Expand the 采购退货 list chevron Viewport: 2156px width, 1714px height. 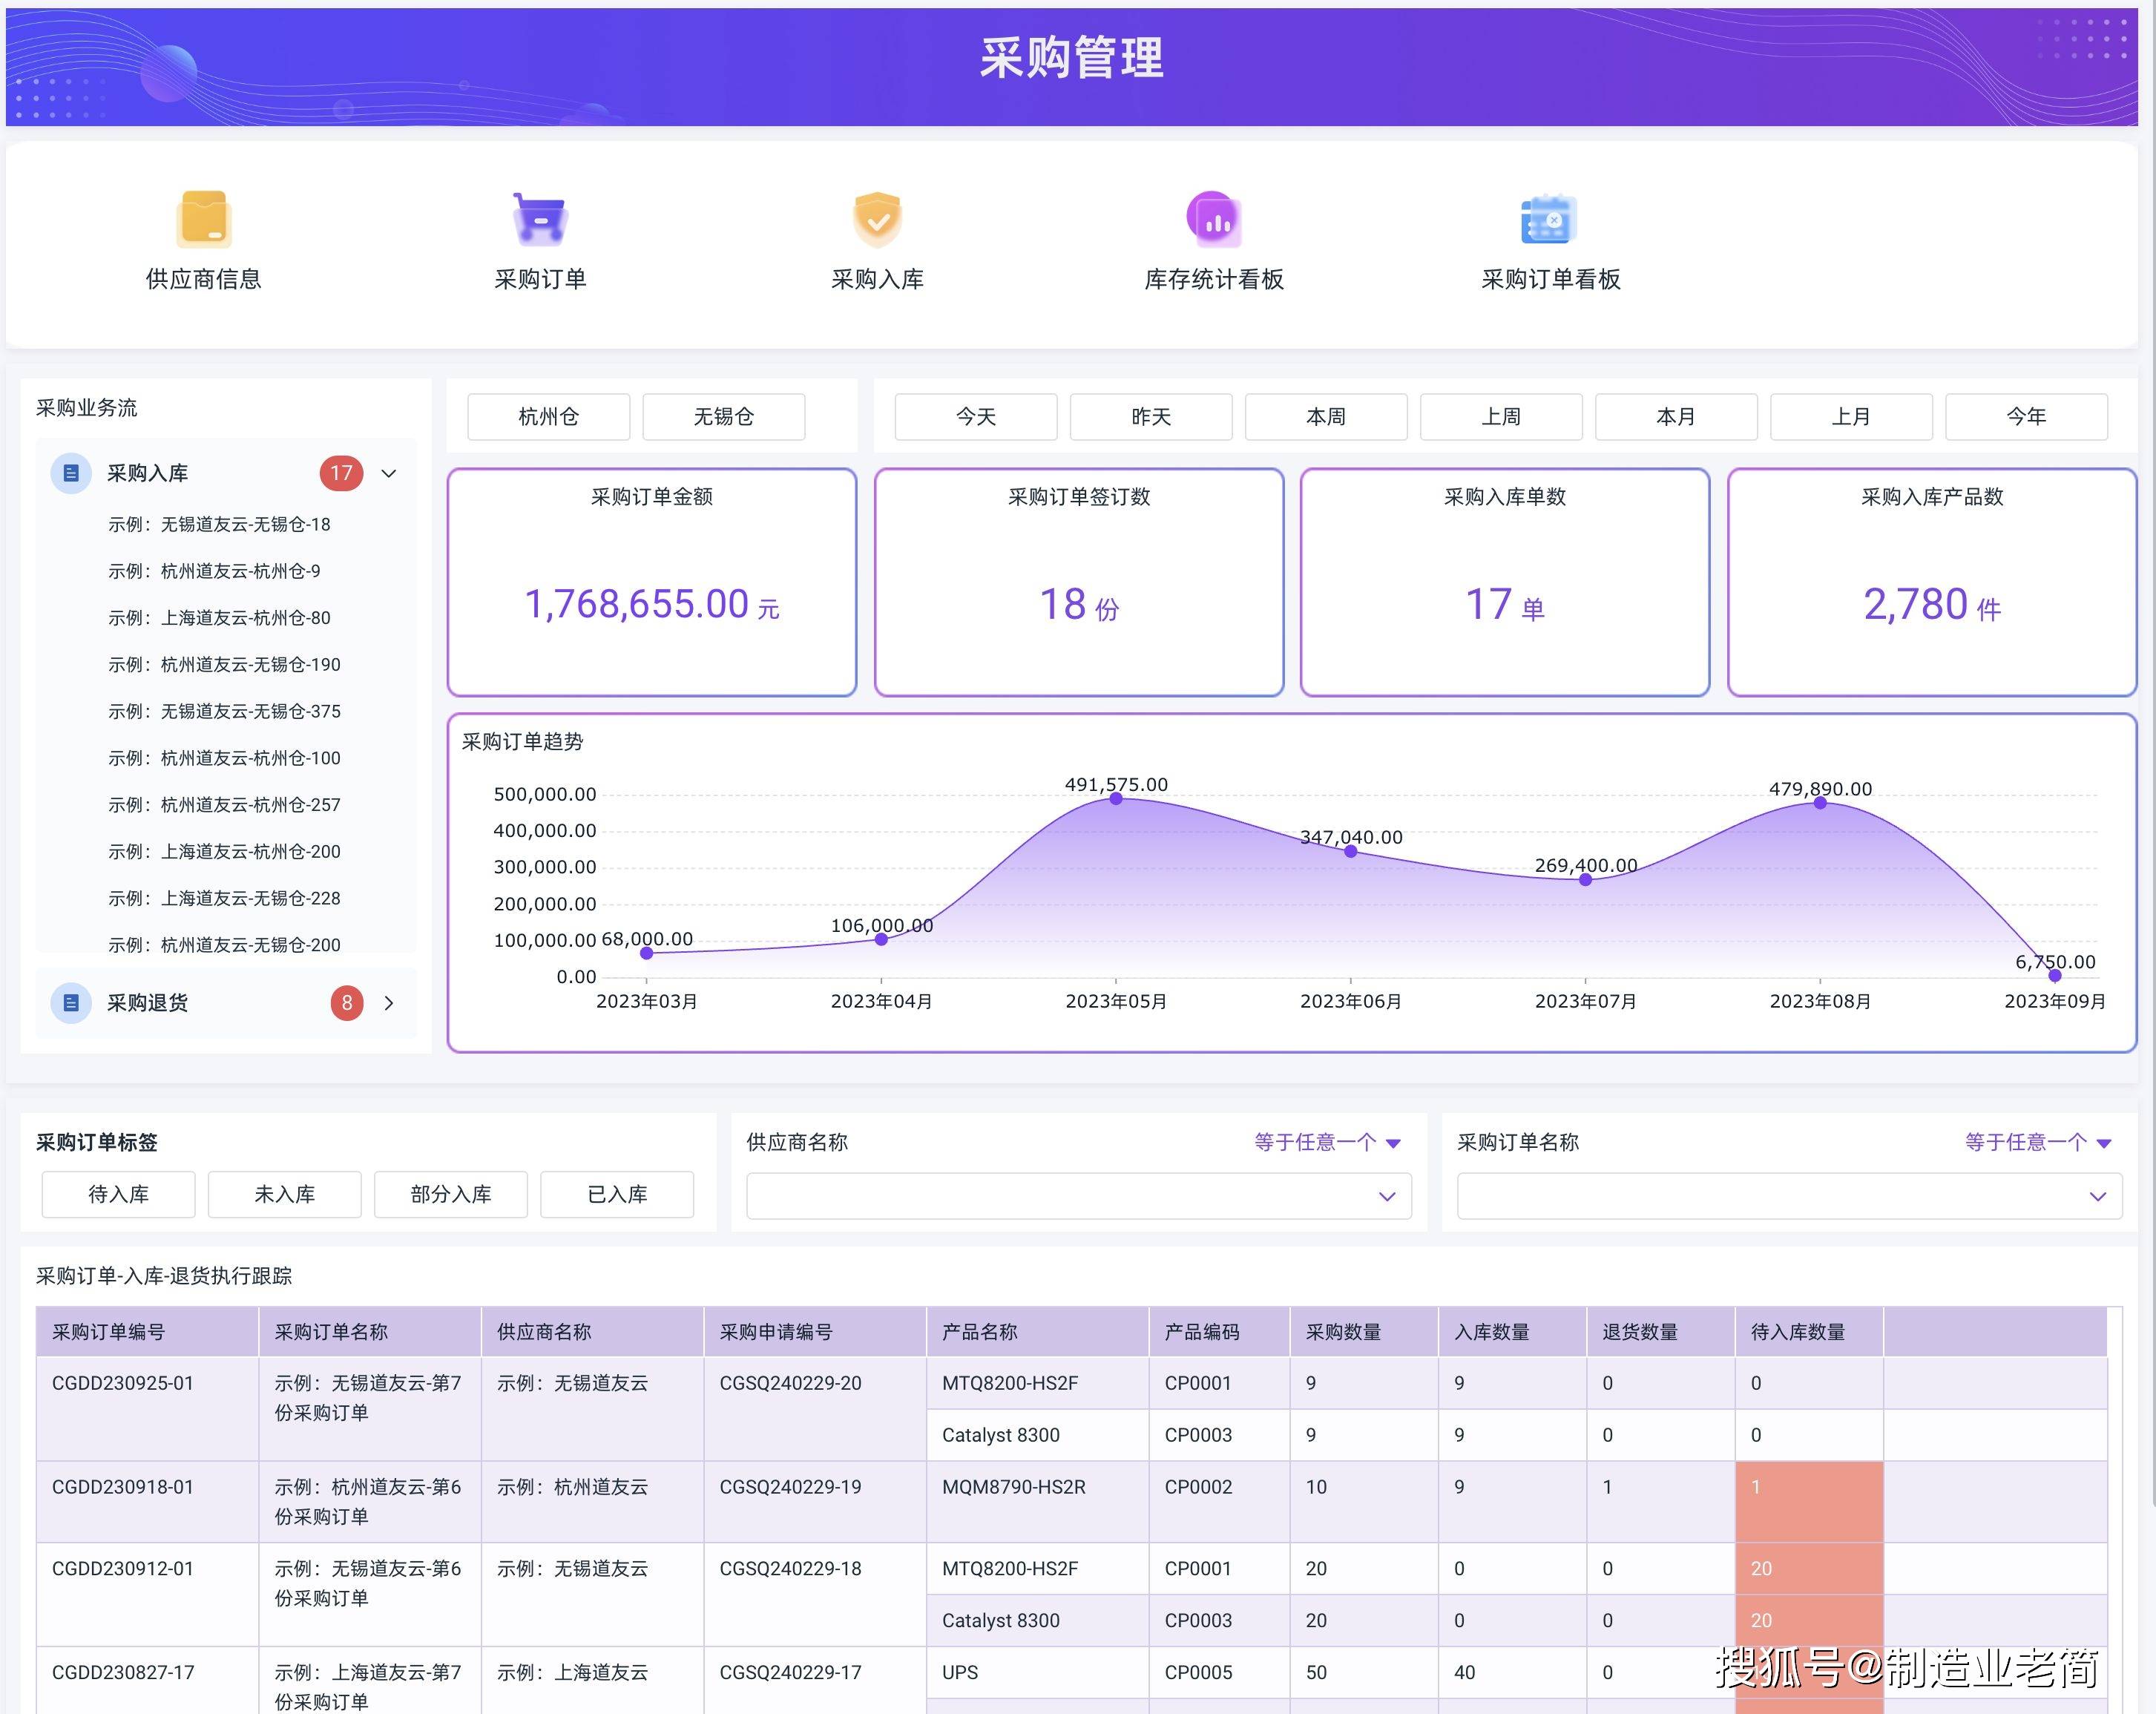389,1002
